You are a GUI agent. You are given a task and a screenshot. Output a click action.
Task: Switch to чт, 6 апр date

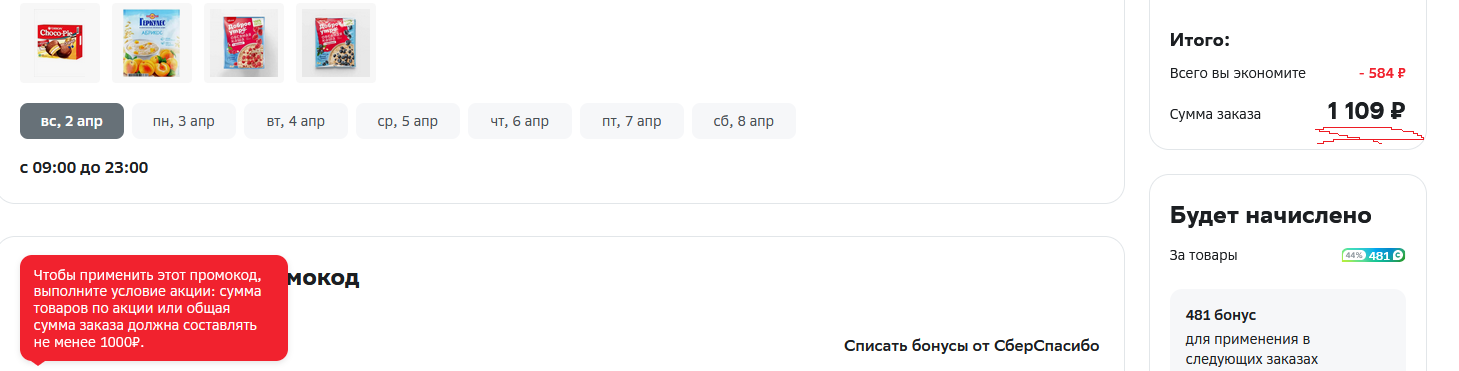coord(520,121)
